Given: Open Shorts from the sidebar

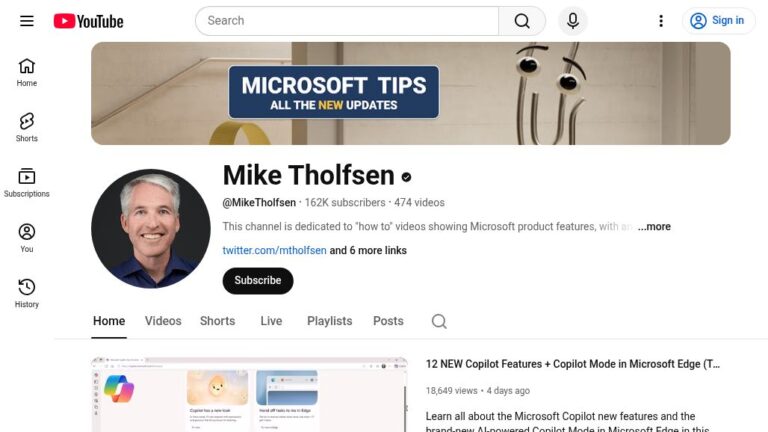Looking at the screenshot, I should (x=27, y=128).
